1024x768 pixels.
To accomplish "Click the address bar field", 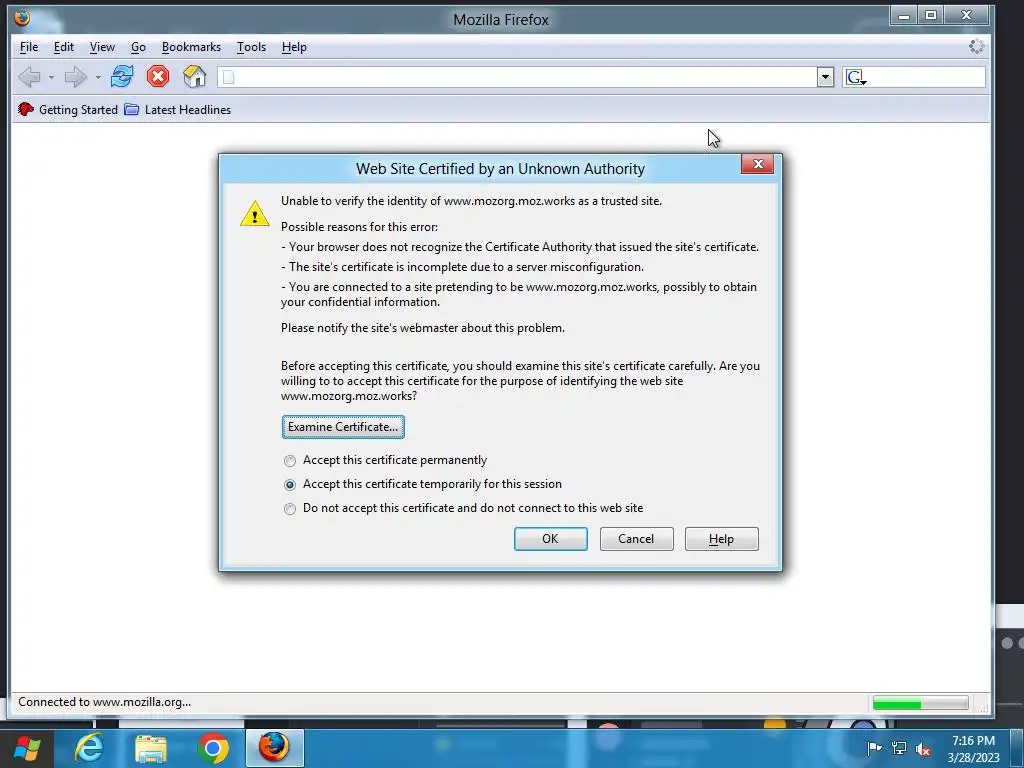I will pos(517,77).
